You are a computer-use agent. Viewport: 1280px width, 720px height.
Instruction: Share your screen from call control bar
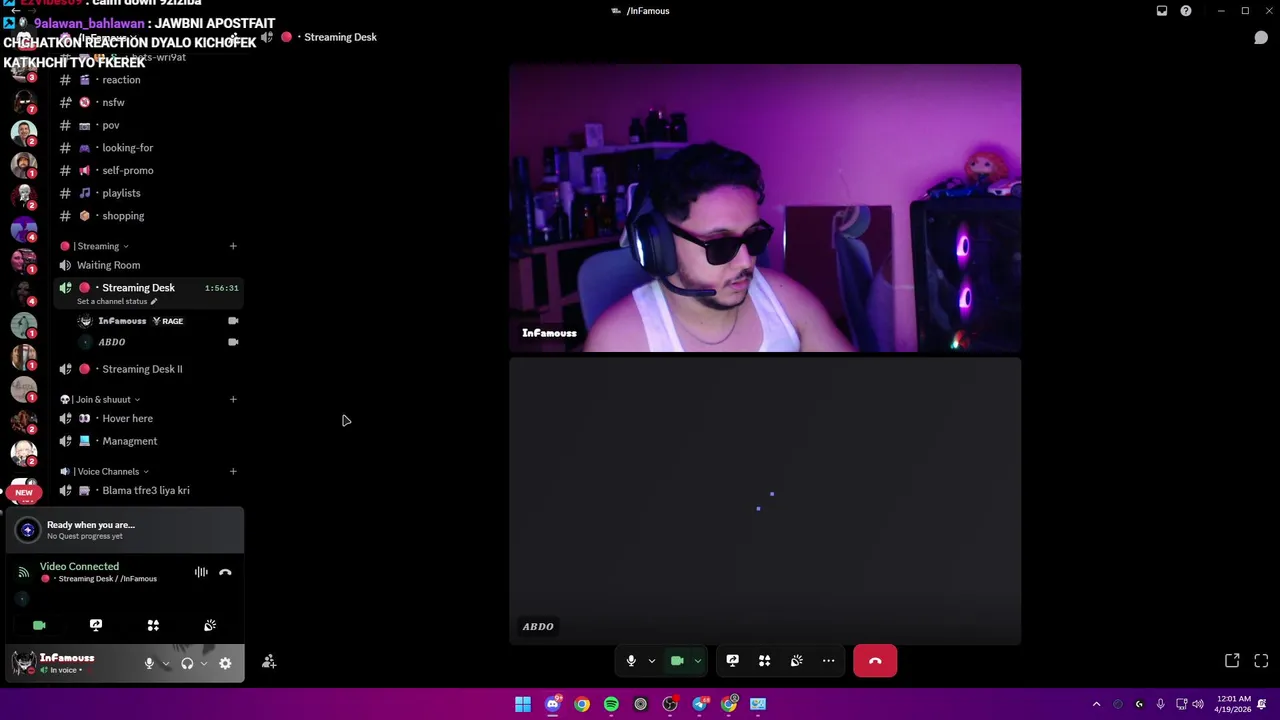(x=732, y=661)
